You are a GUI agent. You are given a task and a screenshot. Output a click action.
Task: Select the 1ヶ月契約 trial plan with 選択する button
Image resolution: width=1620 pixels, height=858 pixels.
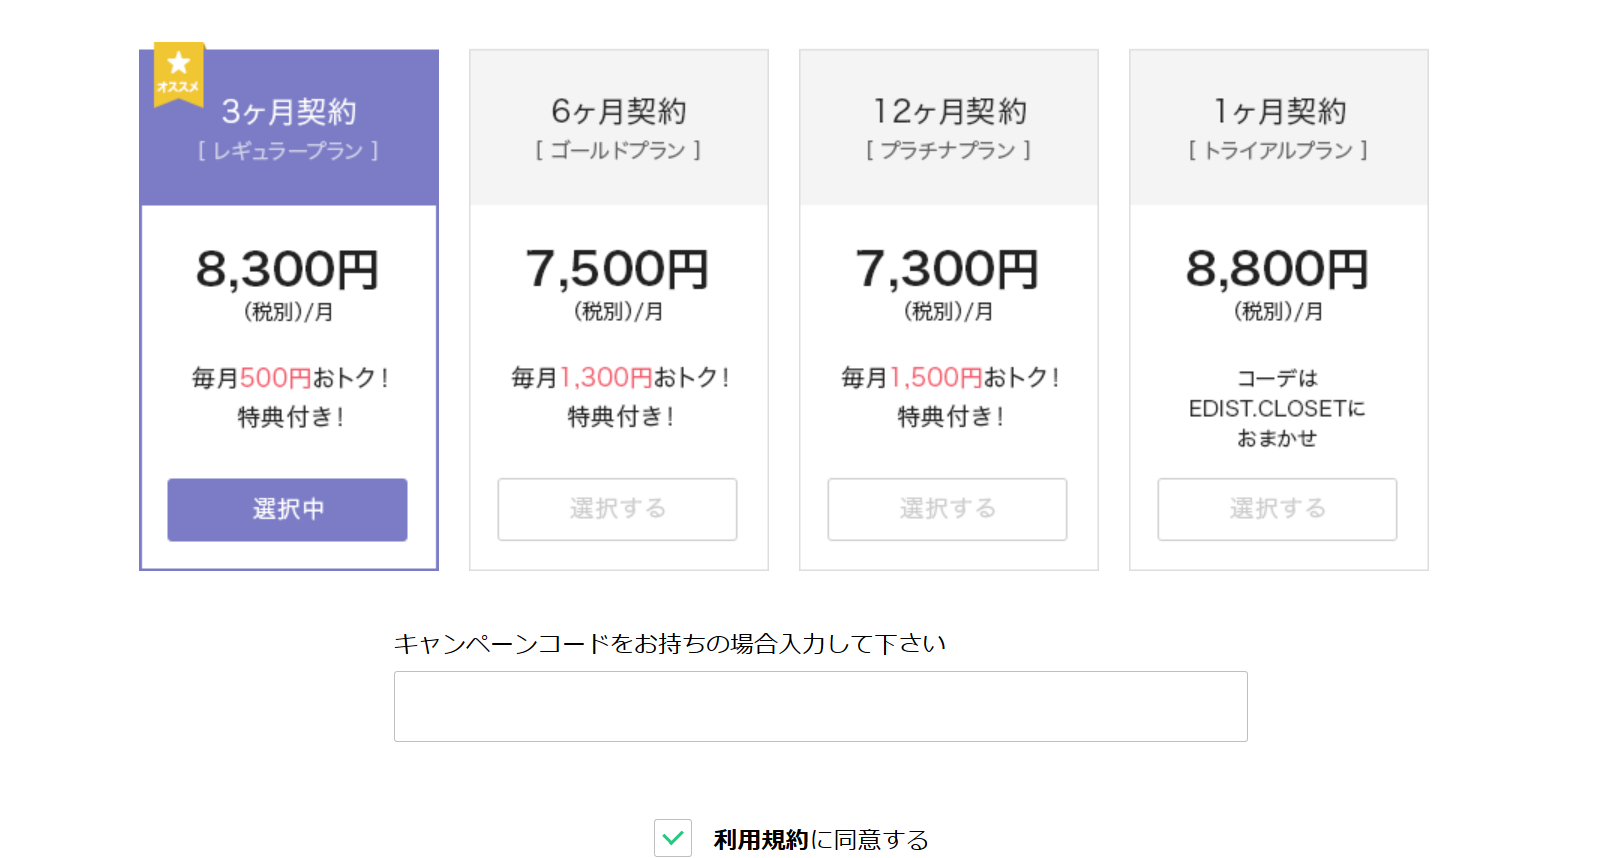[1277, 509]
